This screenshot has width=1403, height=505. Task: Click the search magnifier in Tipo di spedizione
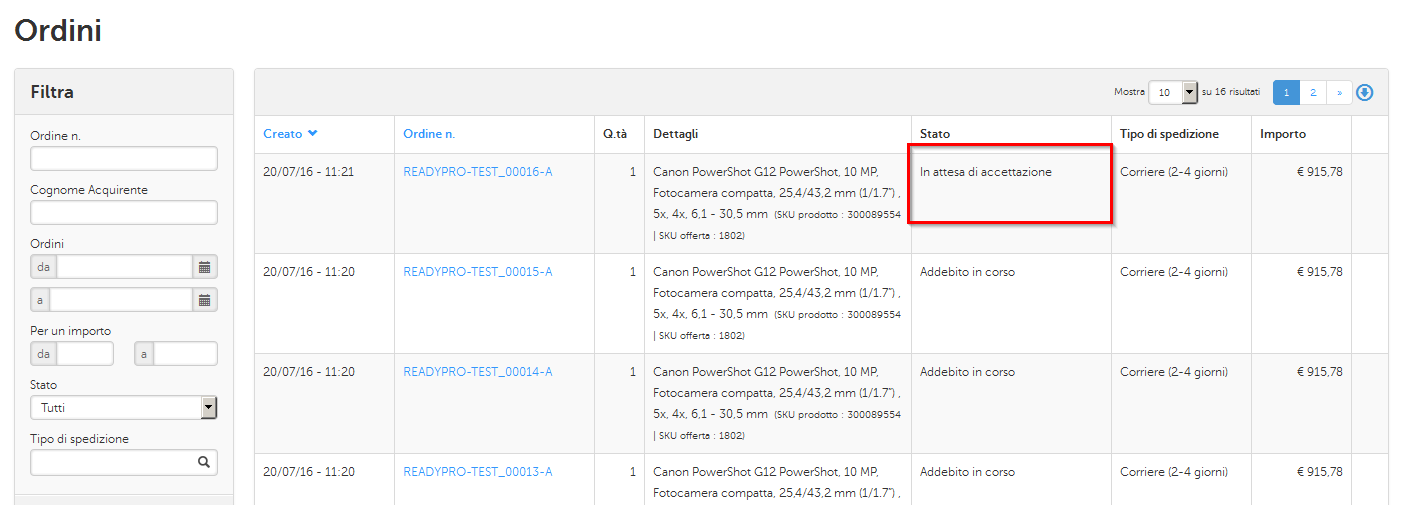click(x=203, y=462)
